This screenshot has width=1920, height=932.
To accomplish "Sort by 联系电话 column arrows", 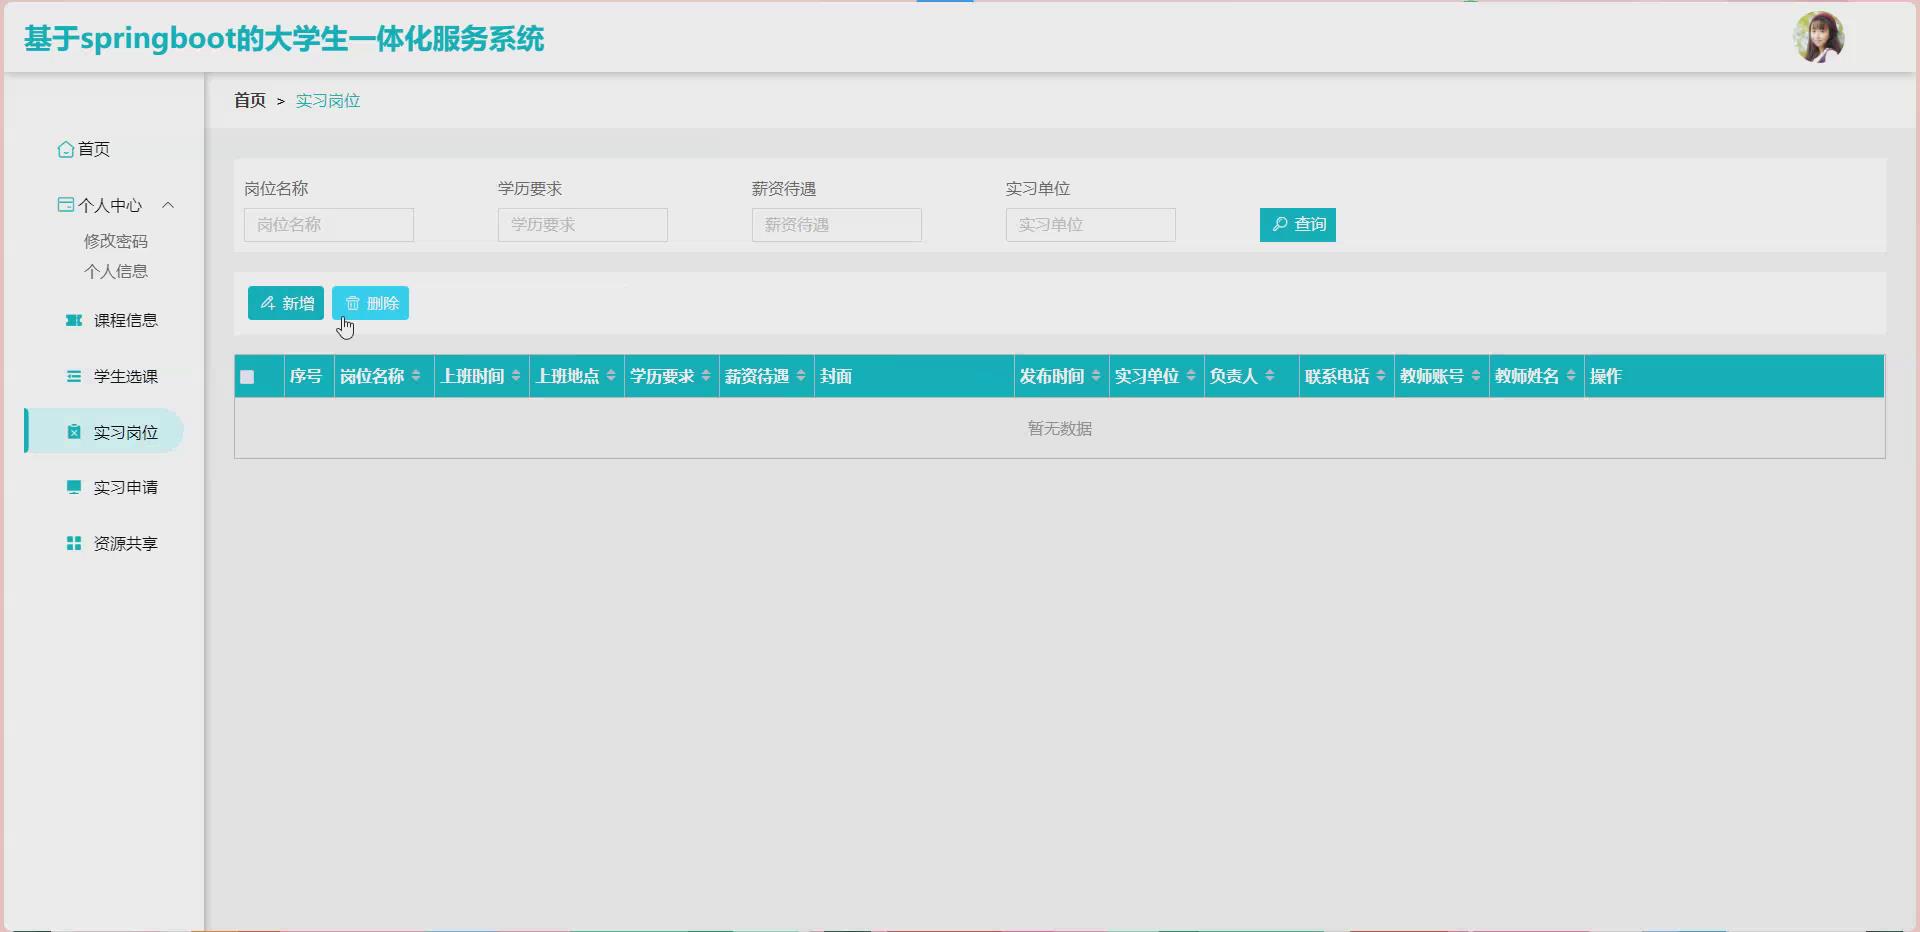I will point(1381,376).
